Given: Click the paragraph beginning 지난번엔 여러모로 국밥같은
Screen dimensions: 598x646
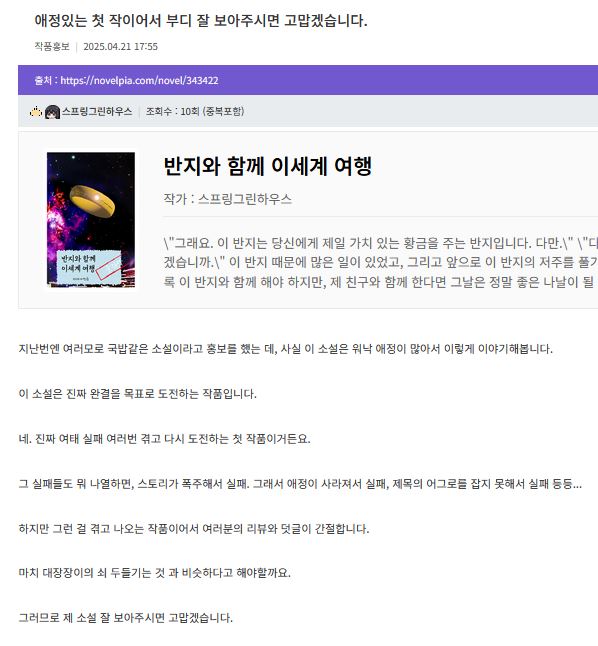Looking at the screenshot, I should point(286,349).
